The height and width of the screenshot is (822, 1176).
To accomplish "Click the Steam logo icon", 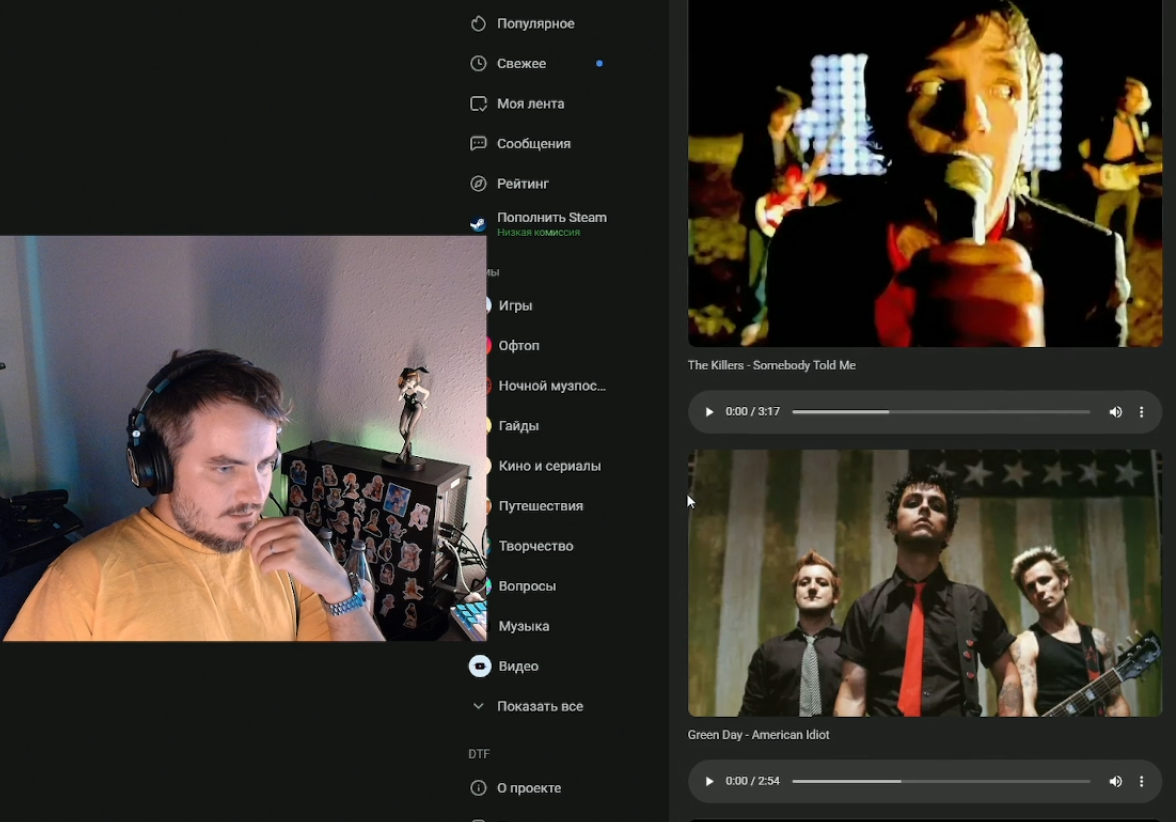I will (478, 224).
